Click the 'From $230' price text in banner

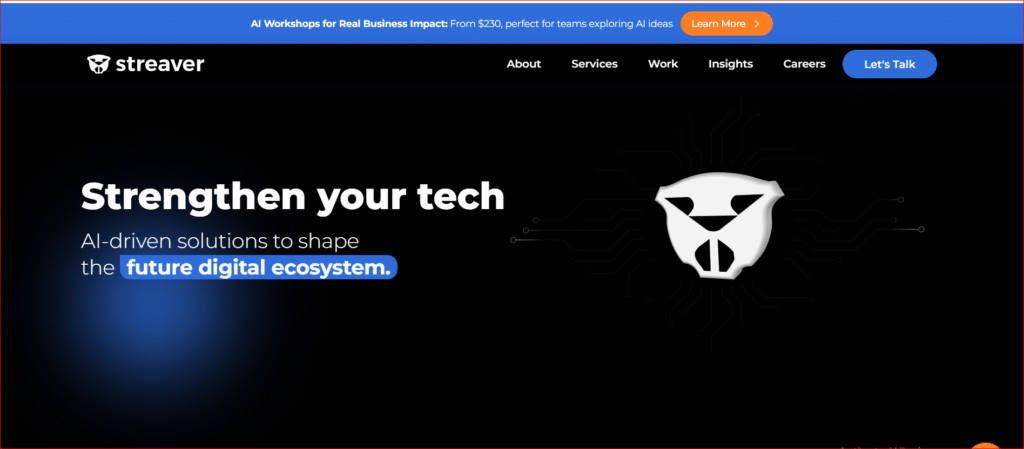474,23
